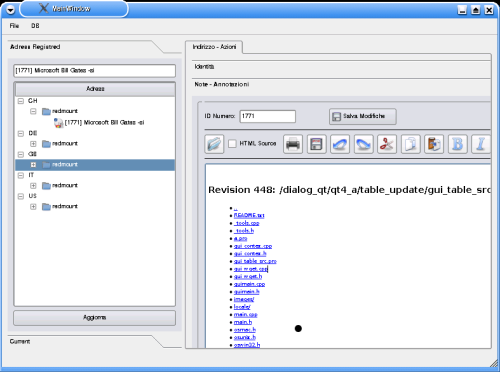Click the Adress column header

click(95, 89)
